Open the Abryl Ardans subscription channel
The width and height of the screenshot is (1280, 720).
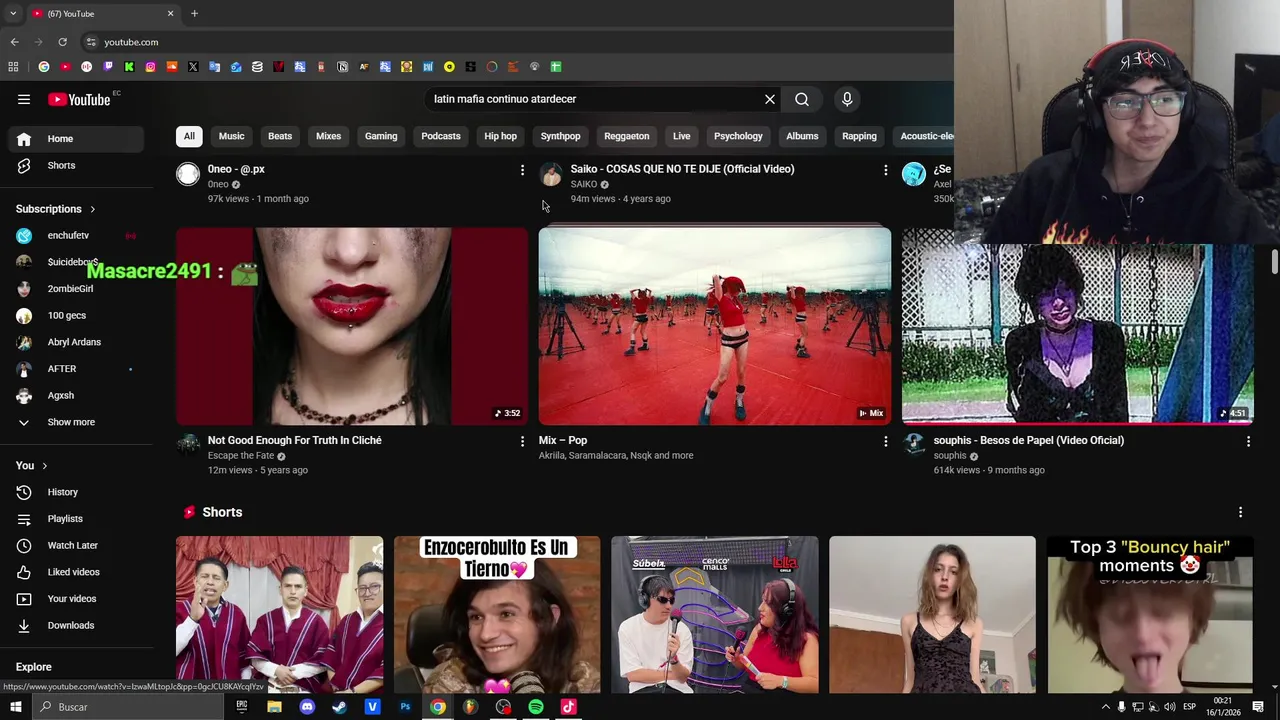(76, 342)
